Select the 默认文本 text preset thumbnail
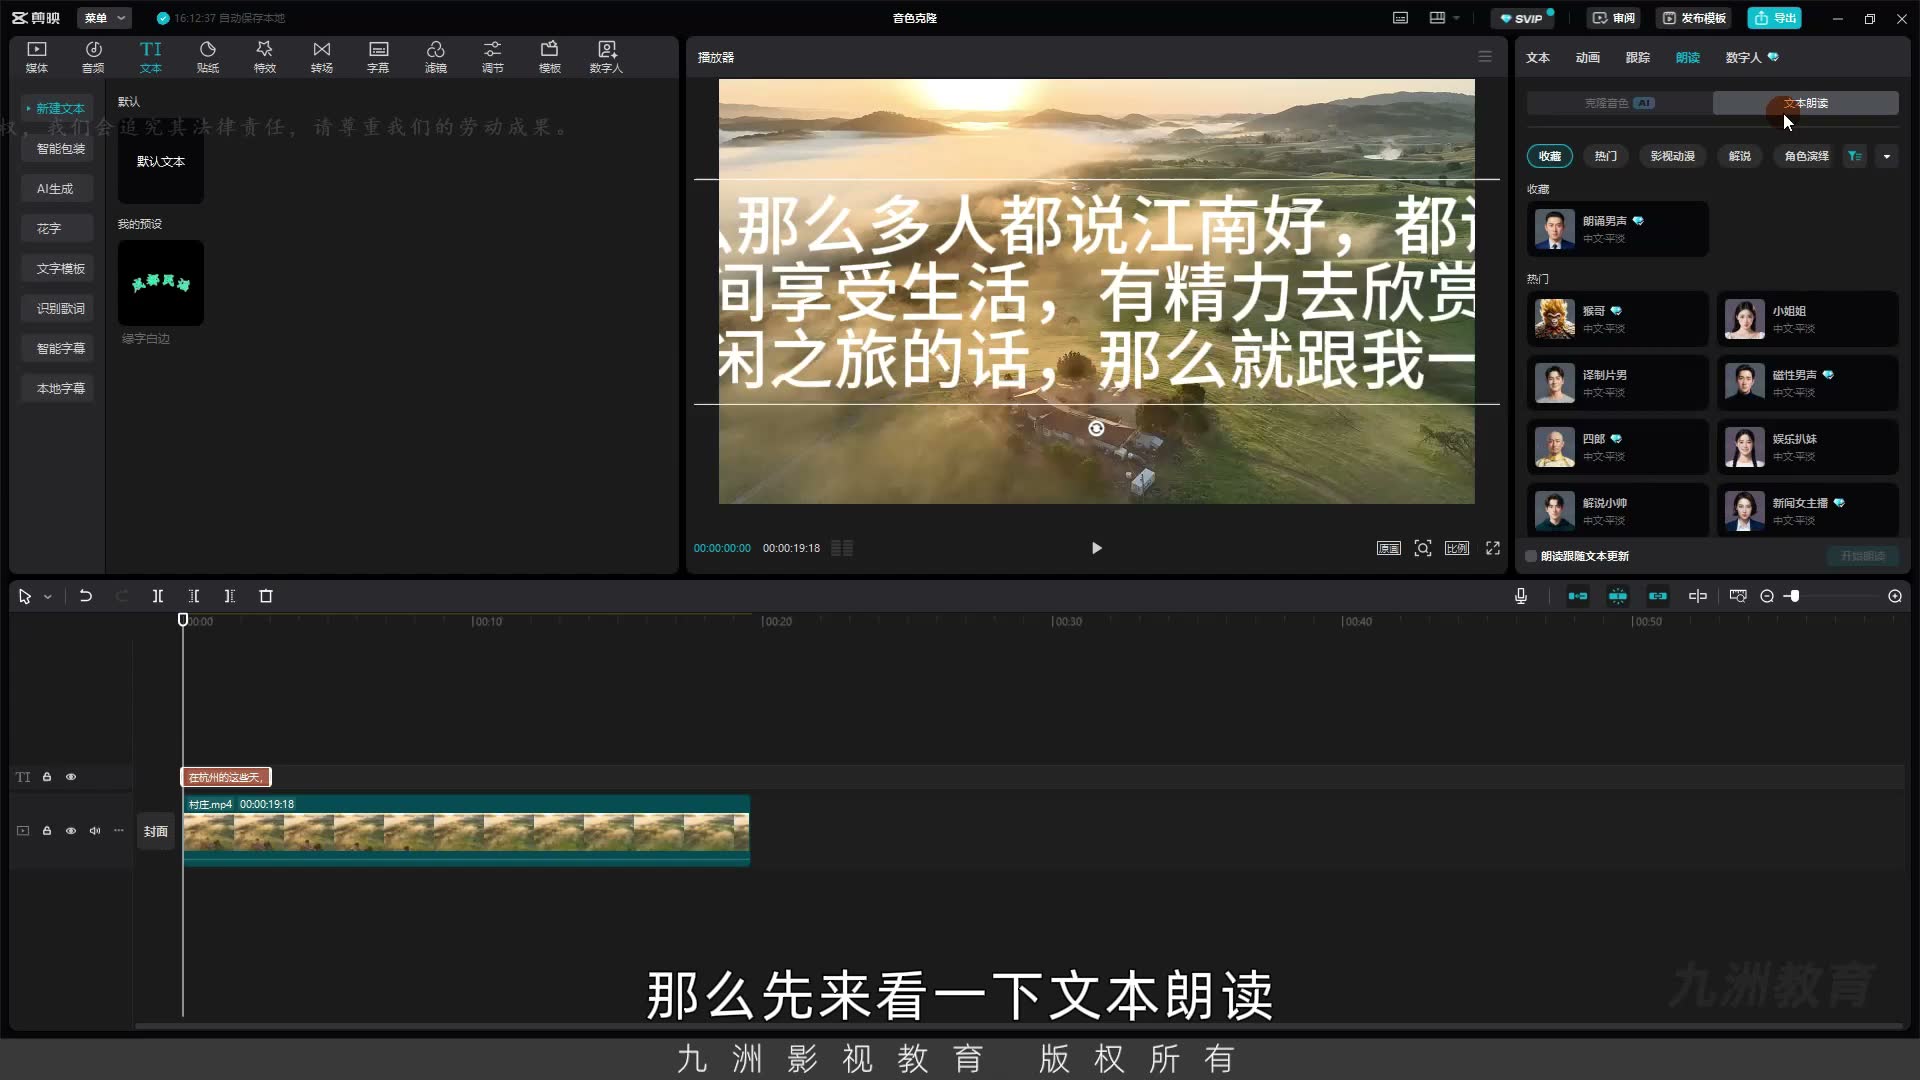Screen dimensions: 1920x1080 (161, 161)
